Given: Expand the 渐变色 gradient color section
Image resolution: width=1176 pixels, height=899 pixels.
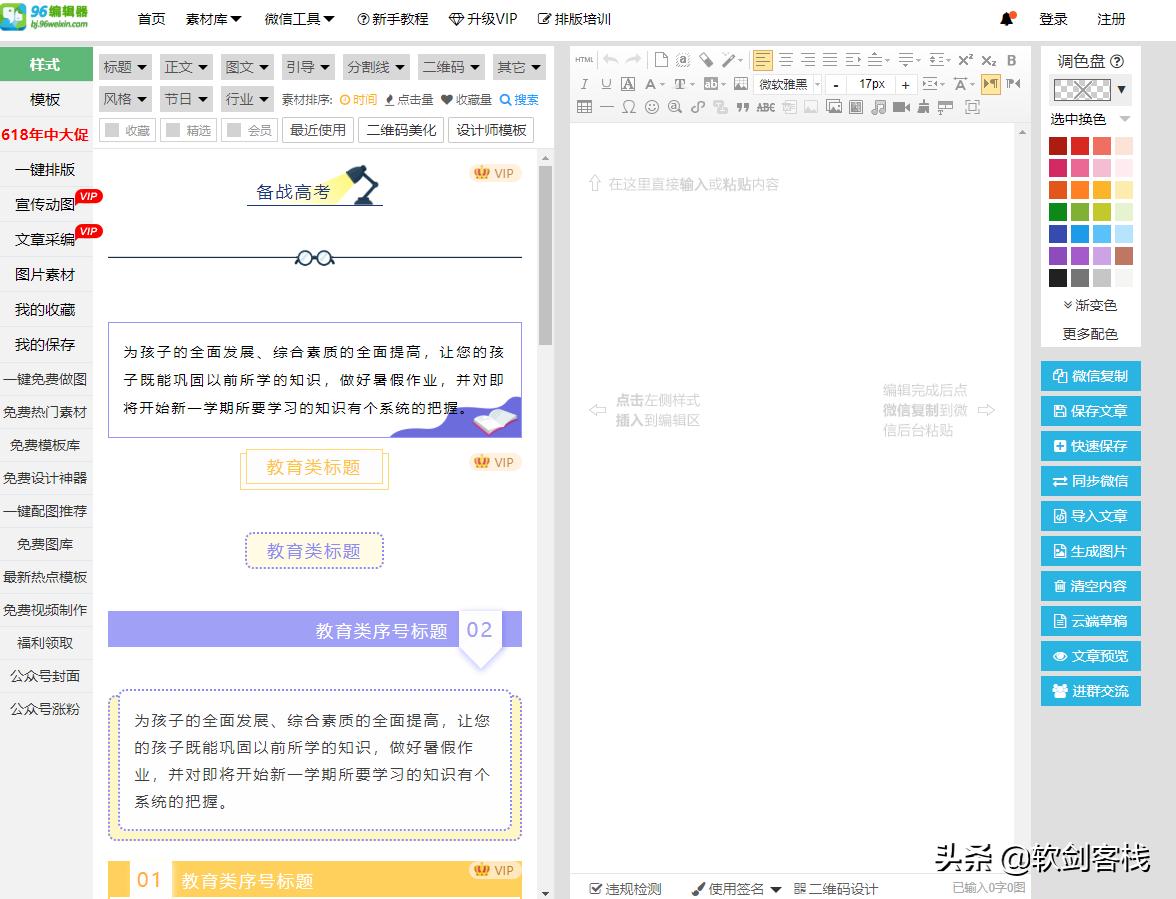Looking at the screenshot, I should point(1089,305).
